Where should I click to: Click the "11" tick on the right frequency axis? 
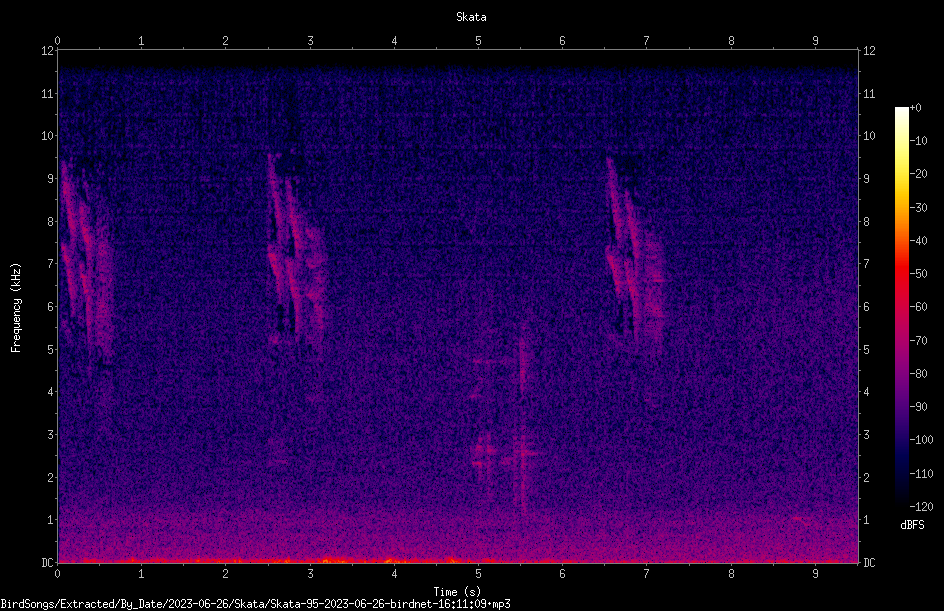(x=869, y=93)
